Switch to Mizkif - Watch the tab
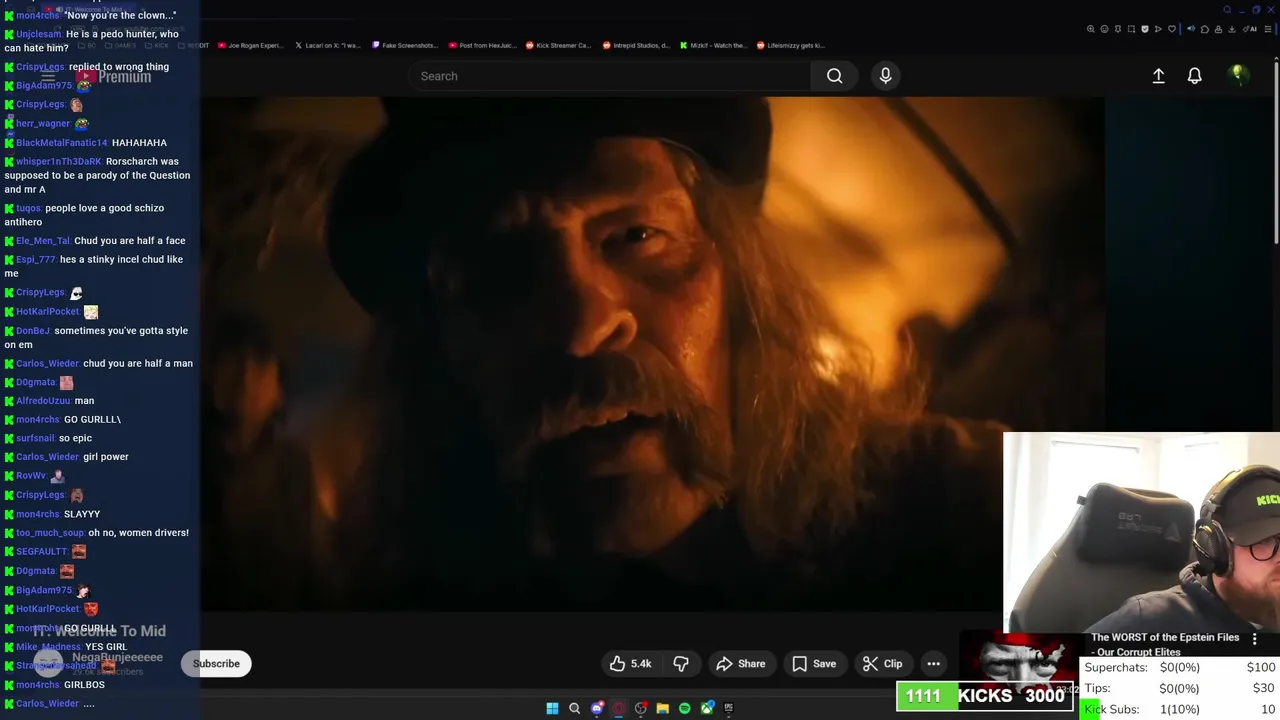The image size is (1280, 720). (713, 45)
